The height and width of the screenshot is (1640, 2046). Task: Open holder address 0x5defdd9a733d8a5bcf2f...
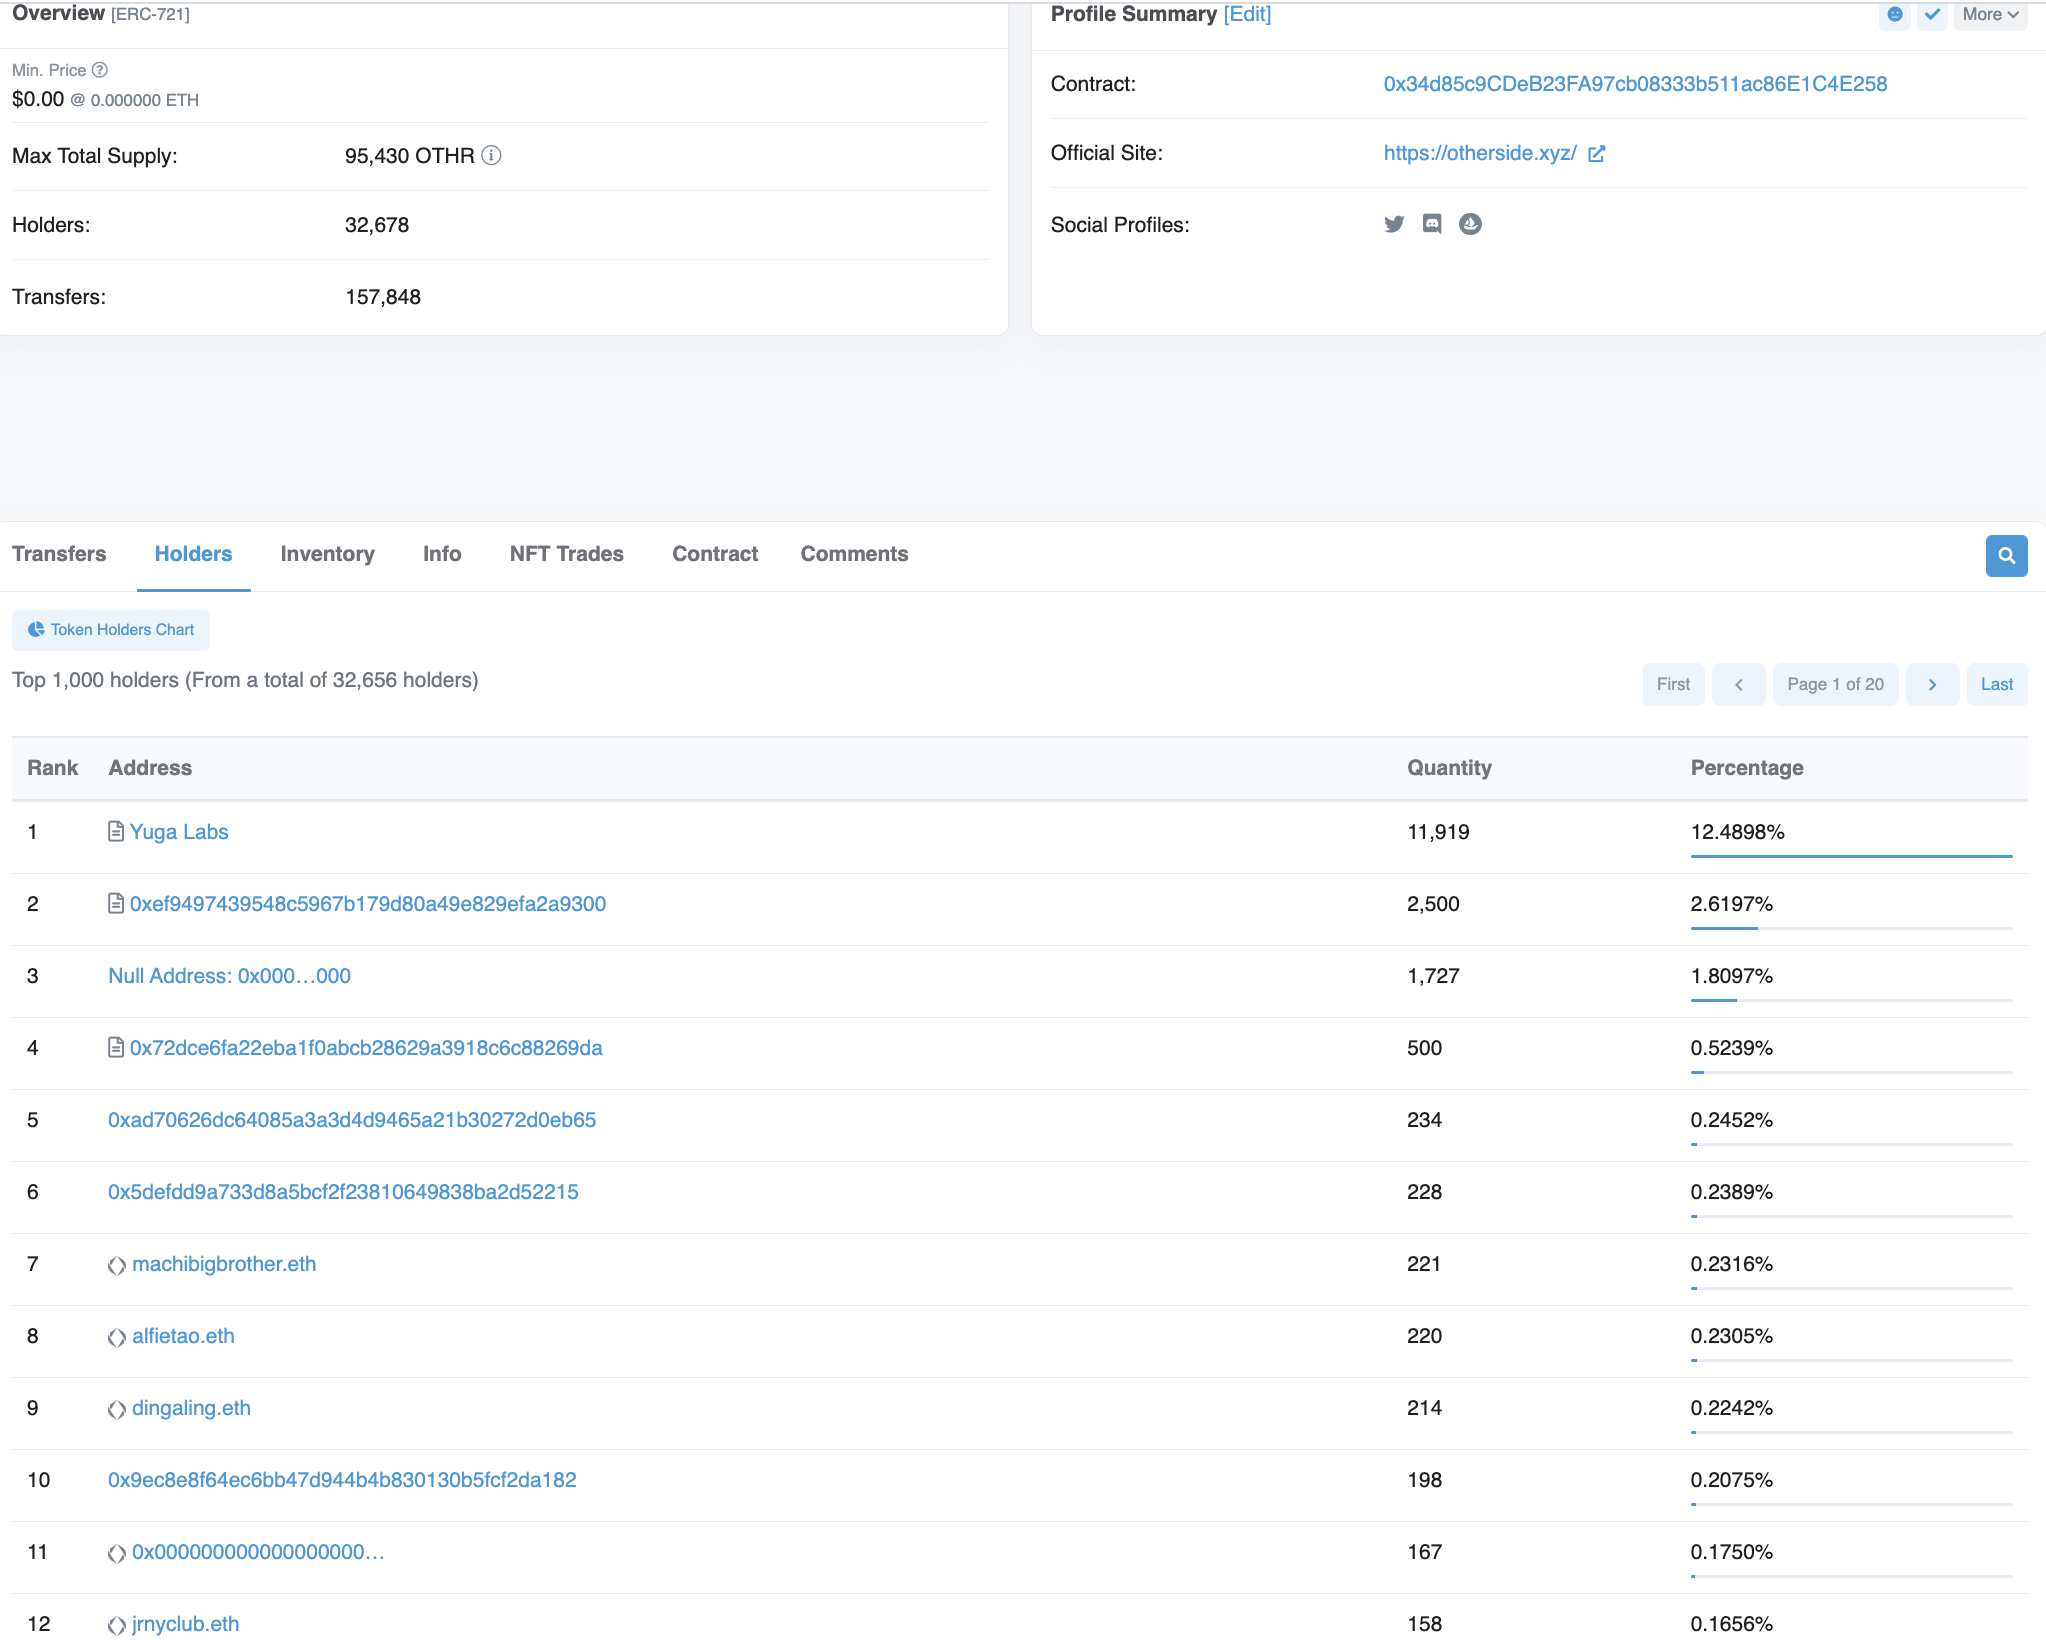[343, 1192]
